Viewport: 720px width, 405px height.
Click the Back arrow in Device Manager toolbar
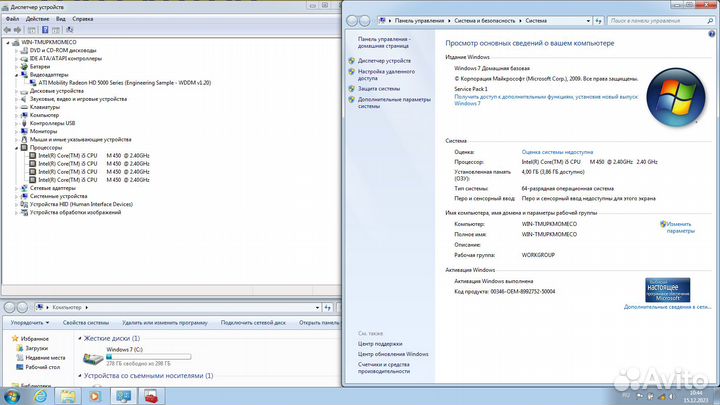click(7, 30)
